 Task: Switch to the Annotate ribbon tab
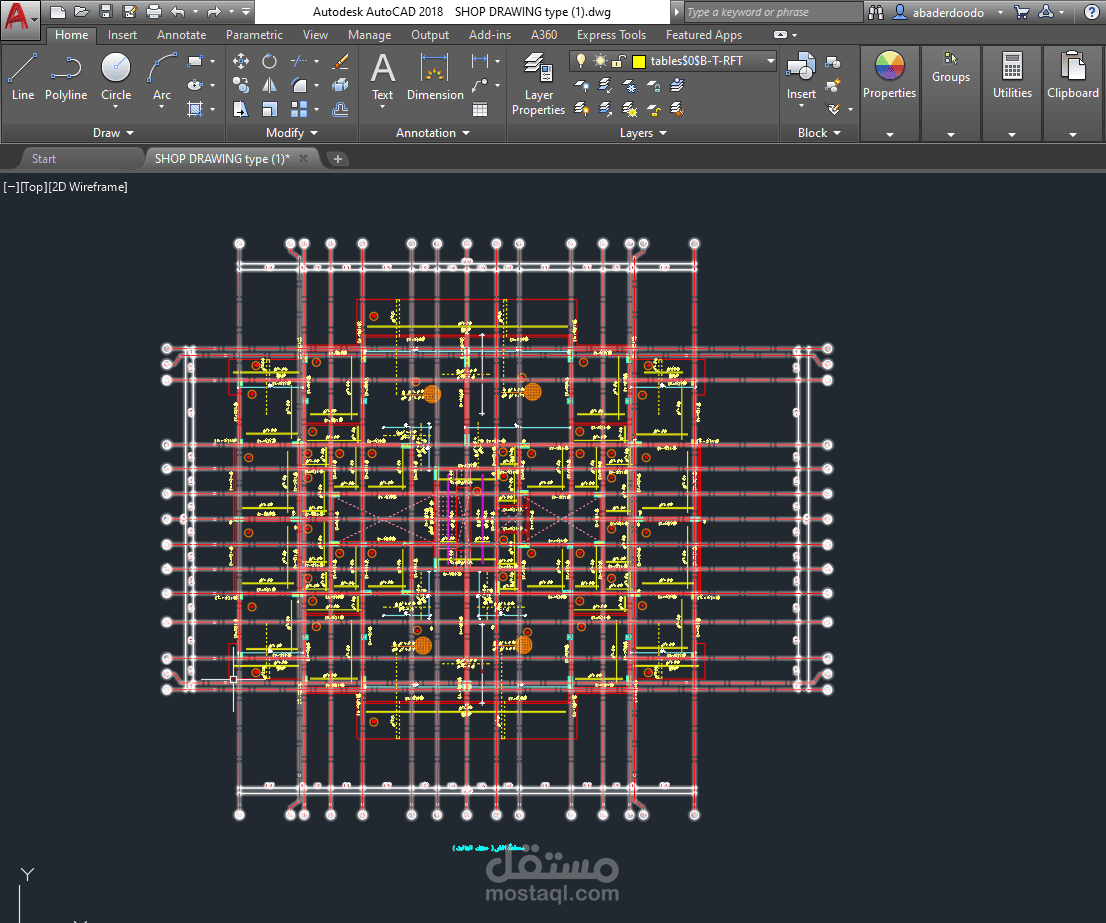[x=181, y=35]
